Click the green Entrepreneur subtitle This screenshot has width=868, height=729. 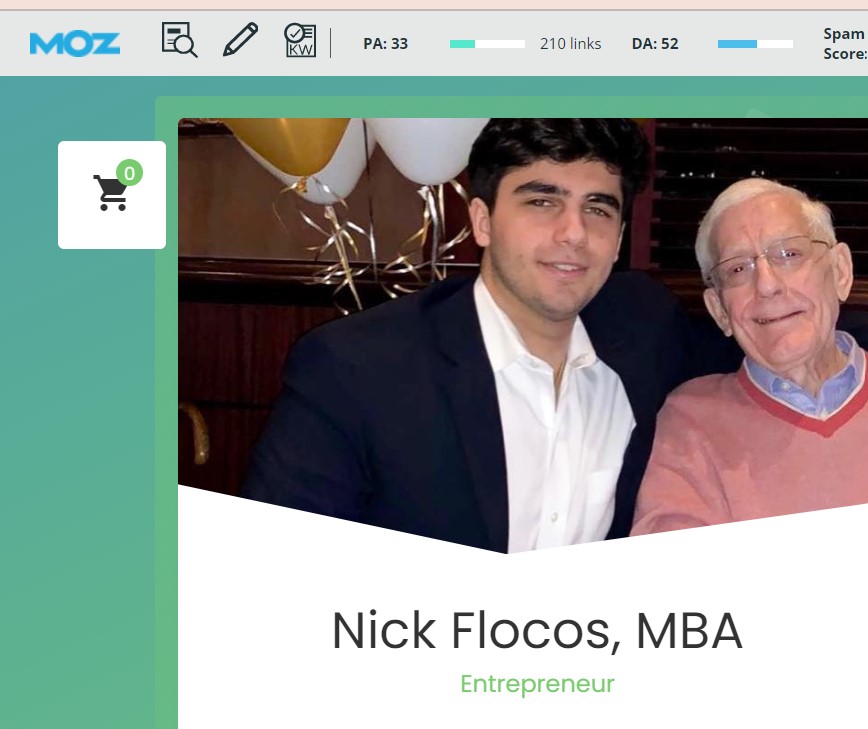point(537,684)
